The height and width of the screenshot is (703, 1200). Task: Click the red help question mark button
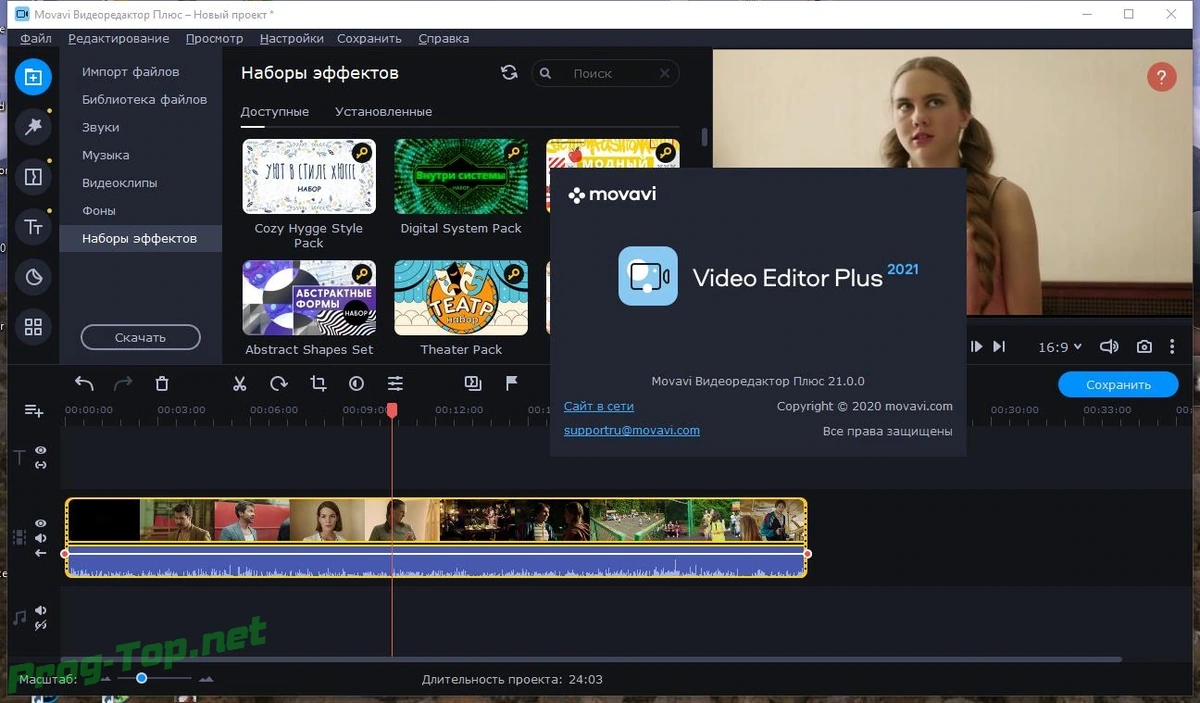click(x=1161, y=77)
